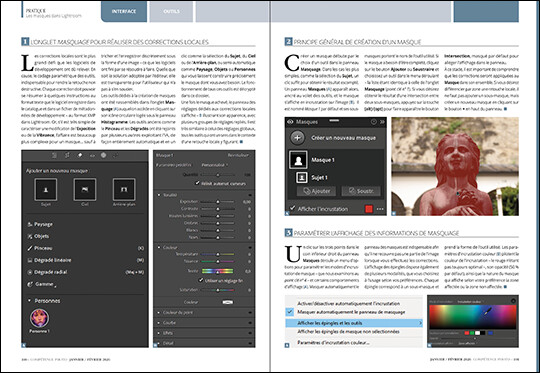Select the Arrière-plan mask thumbnail

(x=124, y=189)
